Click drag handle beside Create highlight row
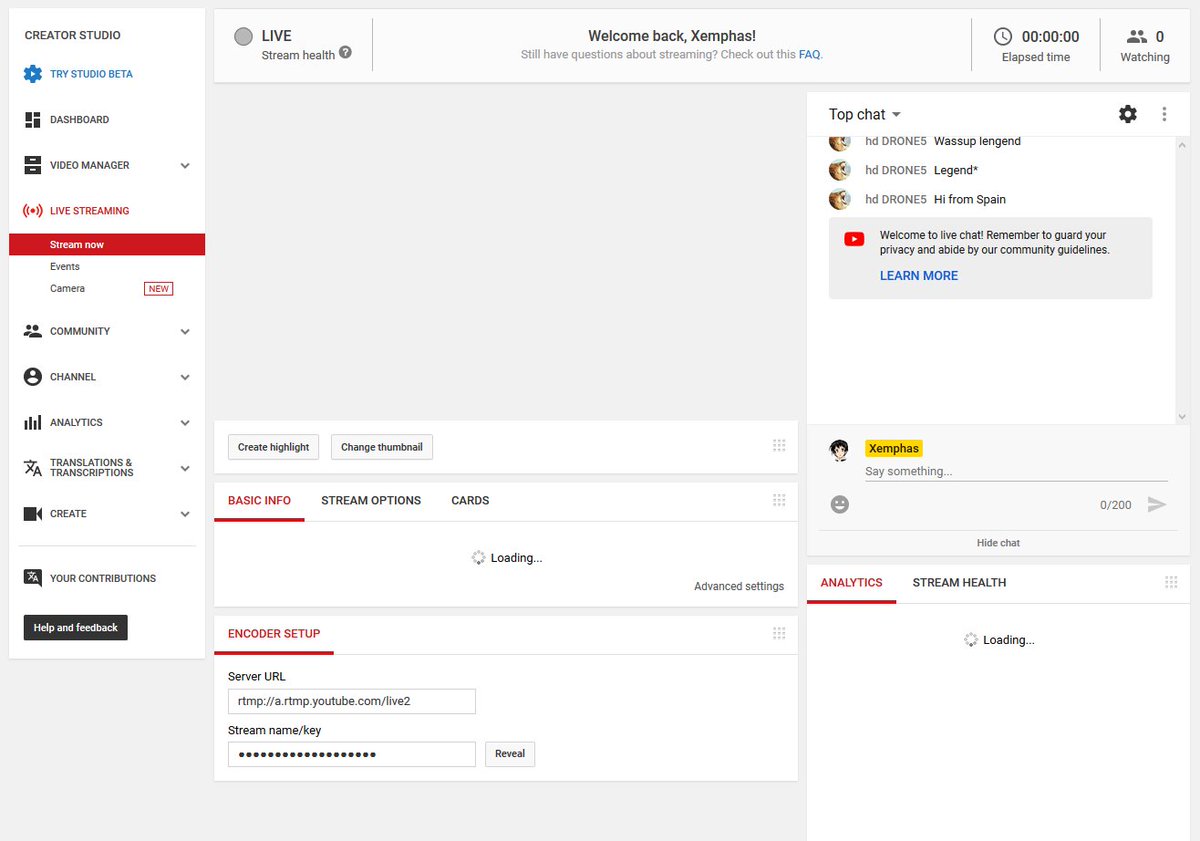This screenshot has width=1200, height=841. pos(779,446)
